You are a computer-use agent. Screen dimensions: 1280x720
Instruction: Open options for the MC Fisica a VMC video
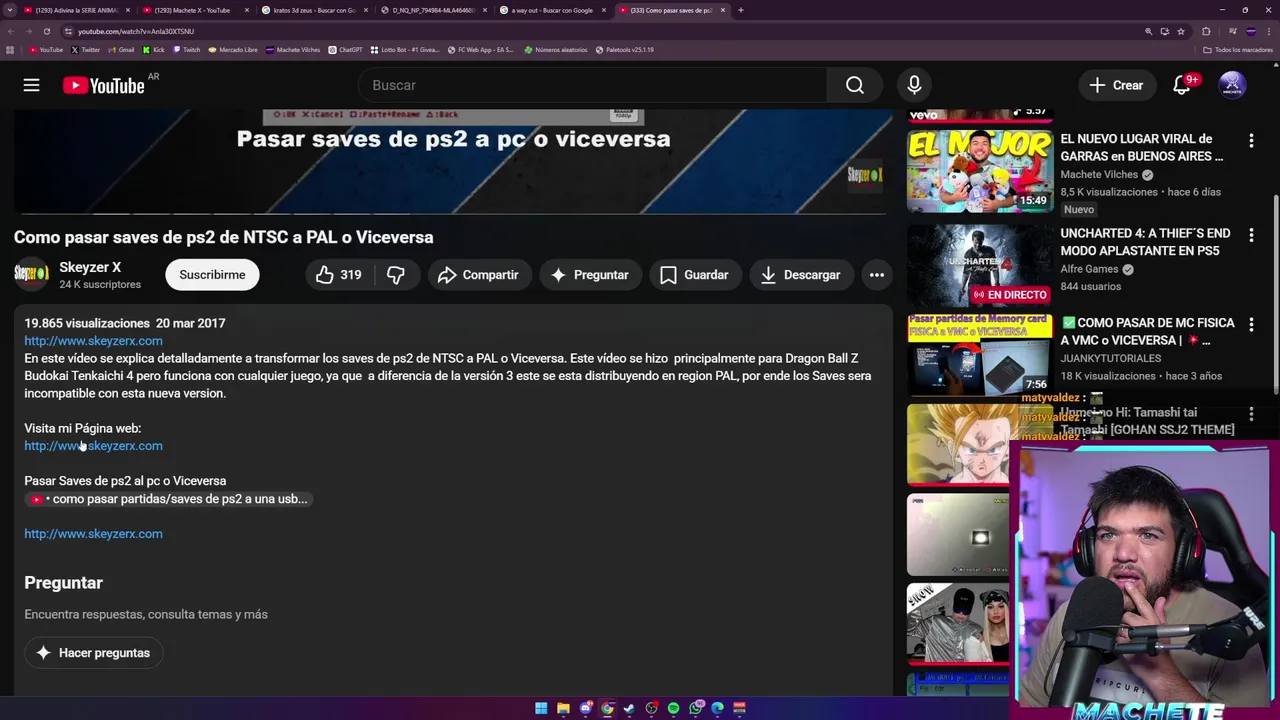click(1251, 326)
